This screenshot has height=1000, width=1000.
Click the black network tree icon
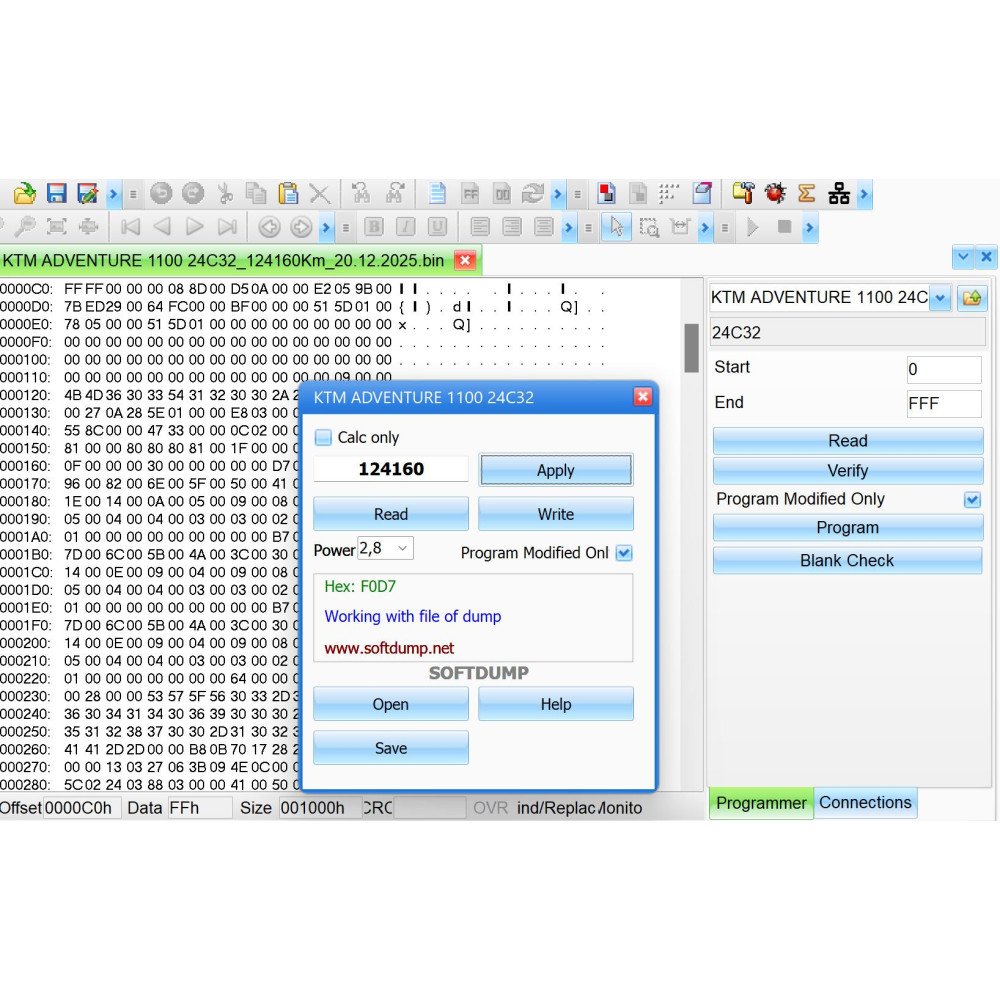tap(838, 193)
